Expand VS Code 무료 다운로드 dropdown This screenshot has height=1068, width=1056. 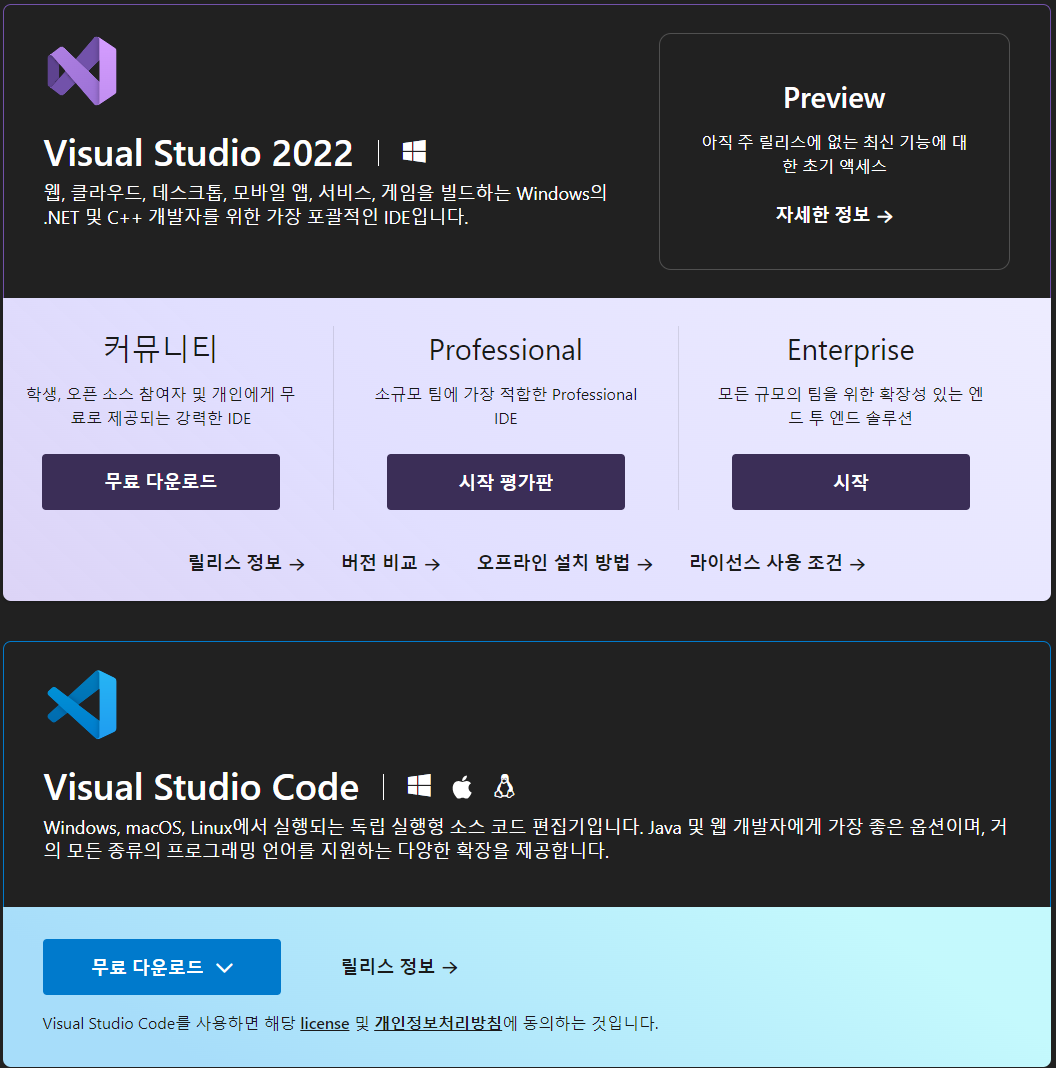(161, 967)
